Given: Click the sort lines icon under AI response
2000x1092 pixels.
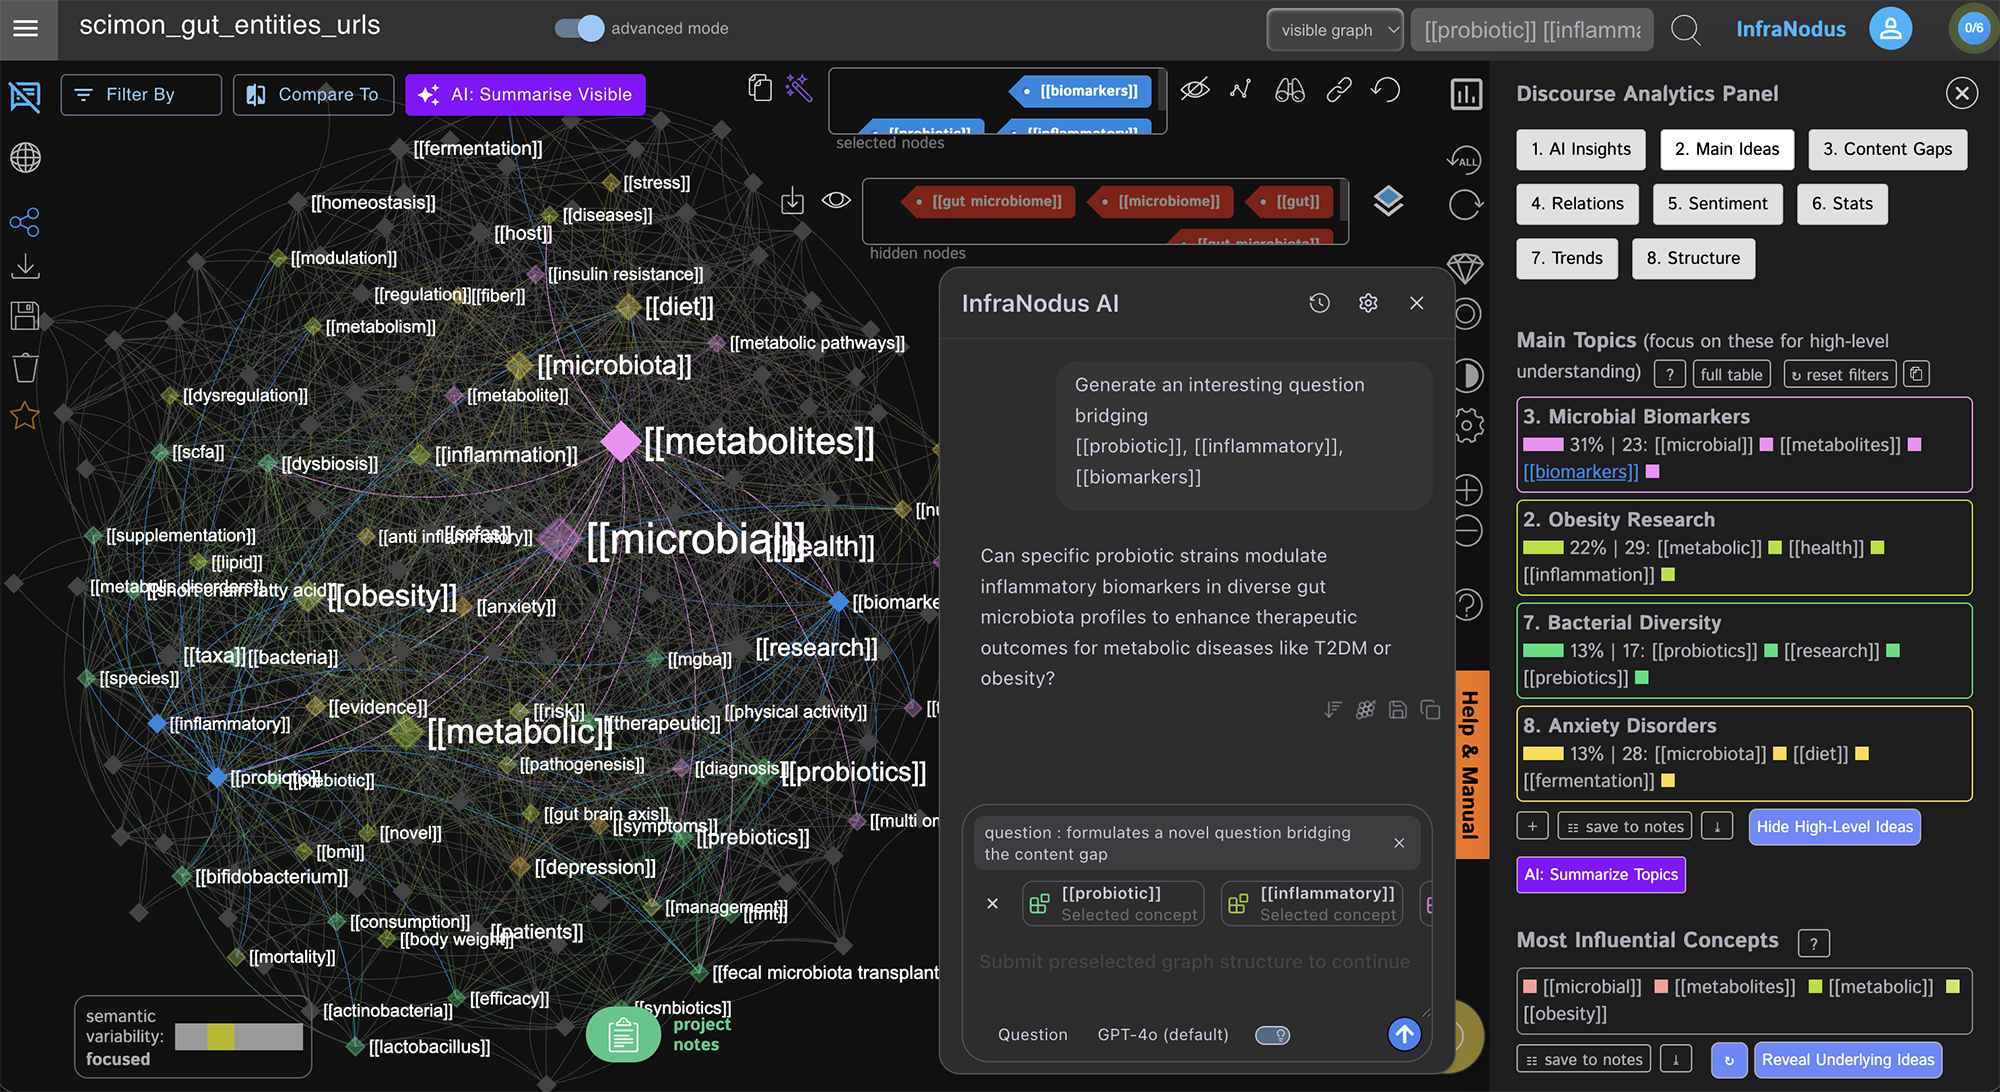Looking at the screenshot, I should pyautogui.click(x=1333, y=710).
